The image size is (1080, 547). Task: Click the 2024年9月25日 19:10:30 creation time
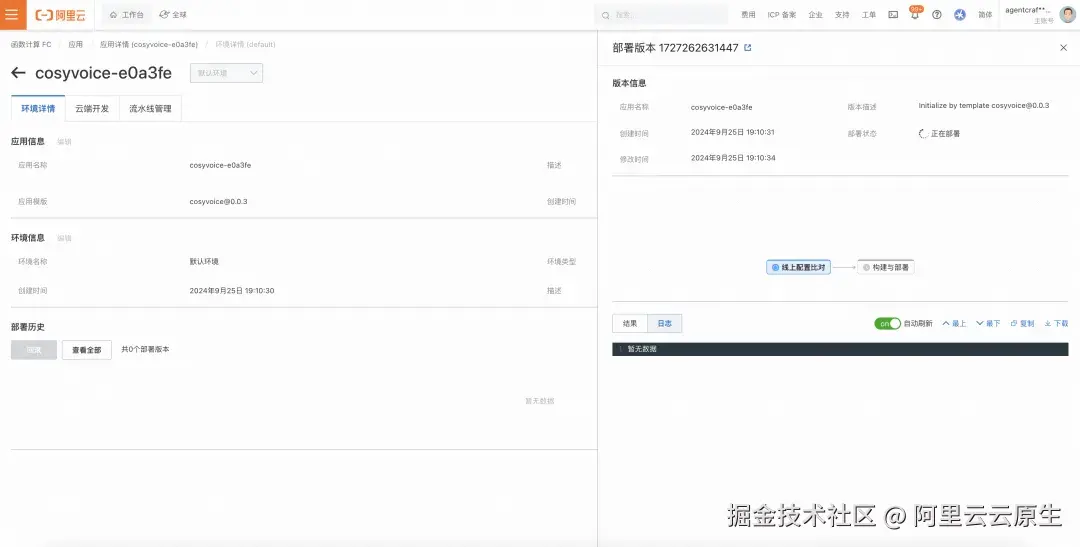point(232,291)
